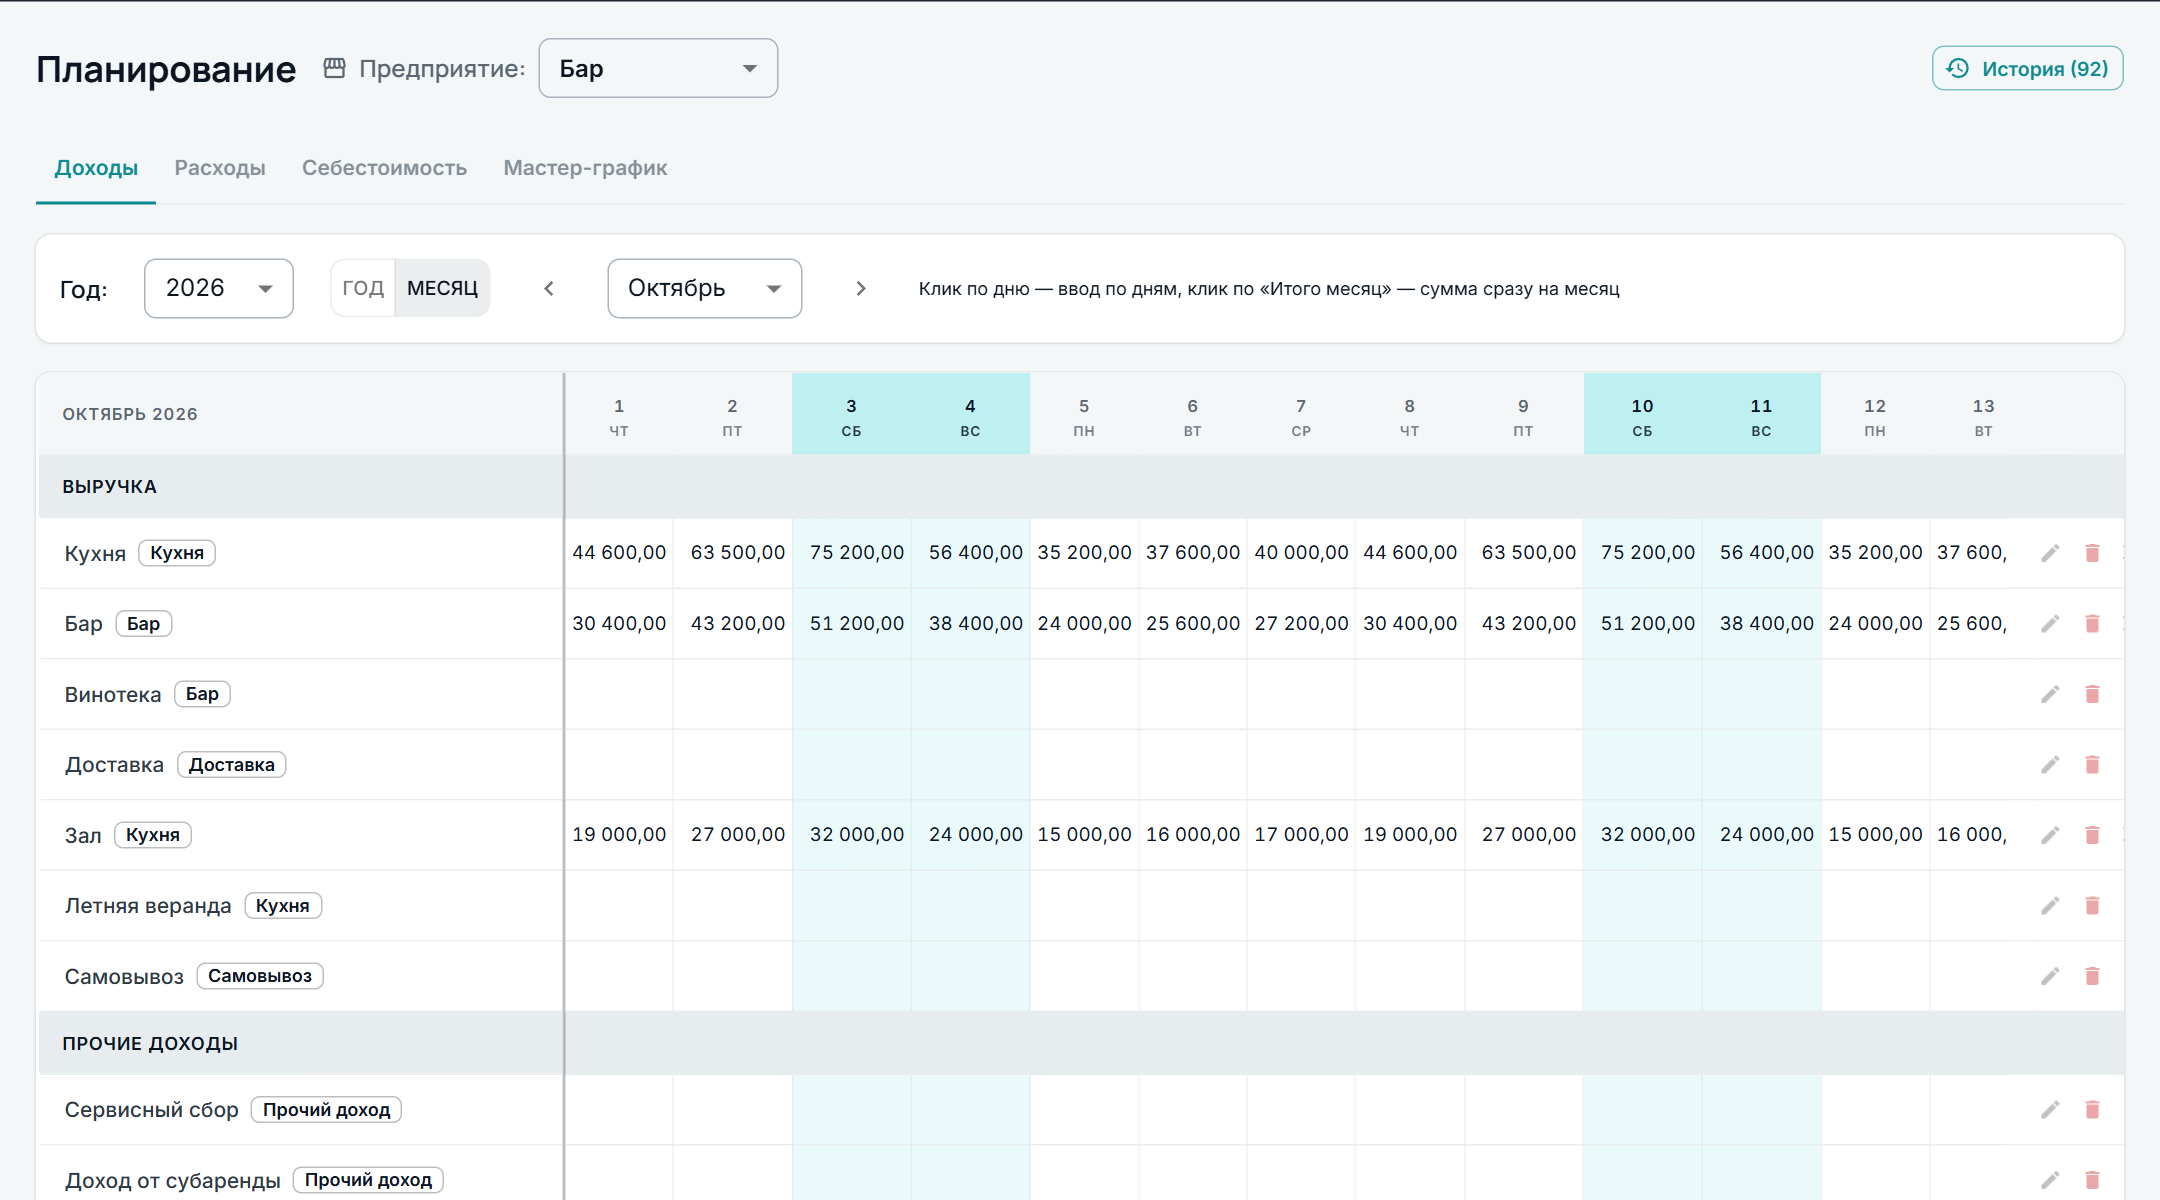
Task: Click the Доход от субаренды row name
Action: (173, 1181)
